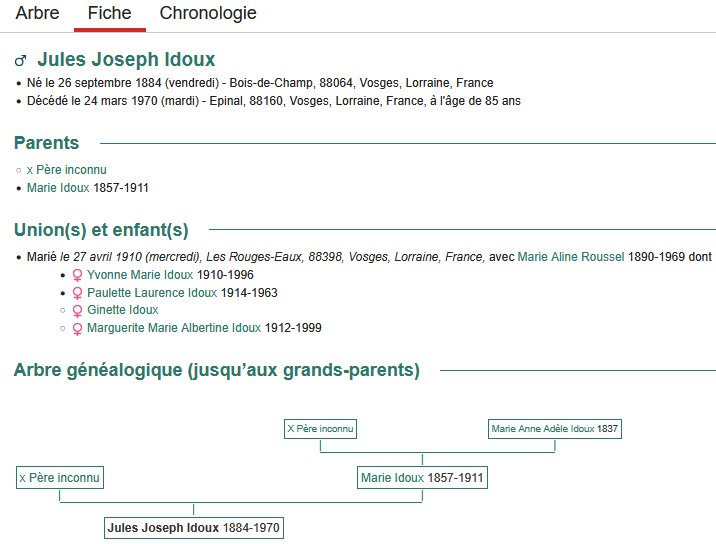Click the Jules Joseph Idoux page heading

[126, 60]
